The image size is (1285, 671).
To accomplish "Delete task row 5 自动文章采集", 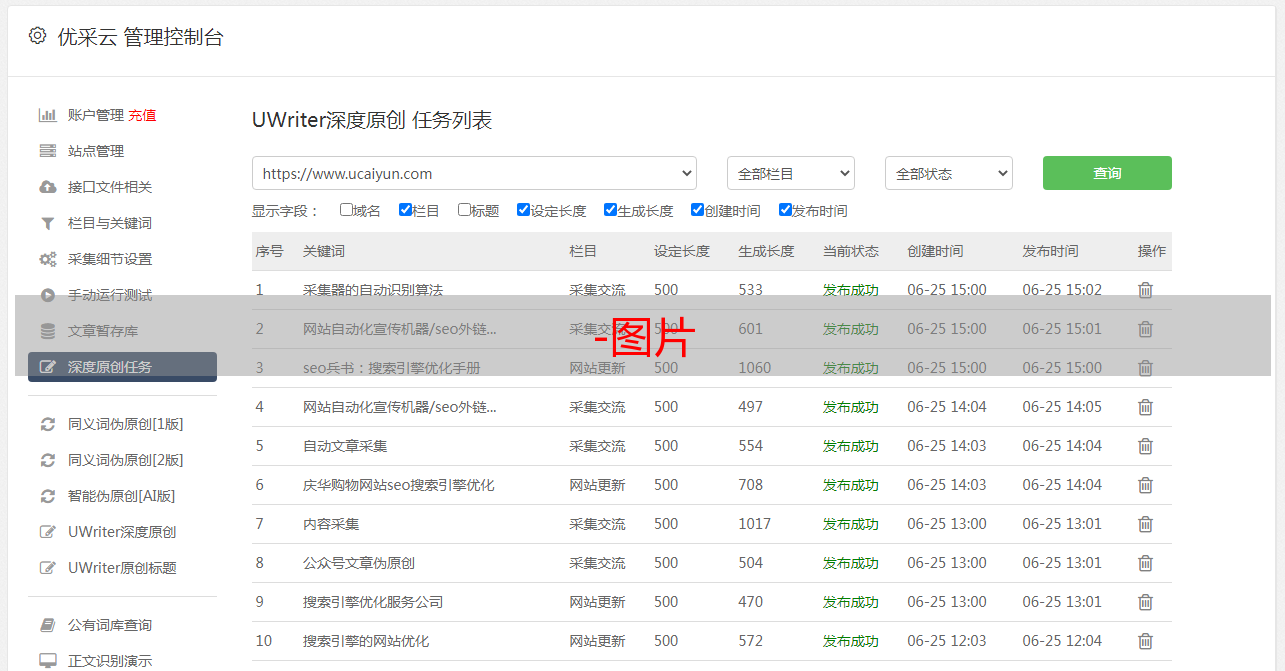I will 1145,446.
